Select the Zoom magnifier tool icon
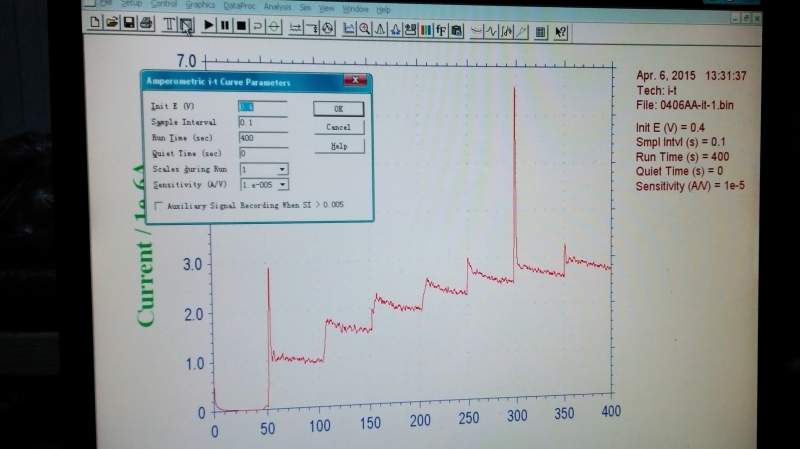Image resolution: width=800 pixels, height=449 pixels. click(364, 29)
